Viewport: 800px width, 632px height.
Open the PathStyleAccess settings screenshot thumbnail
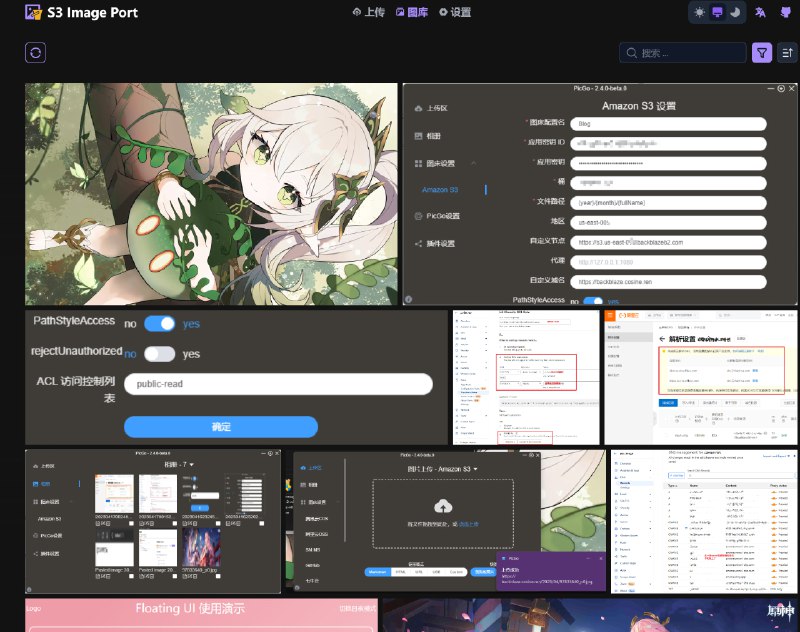pos(236,377)
